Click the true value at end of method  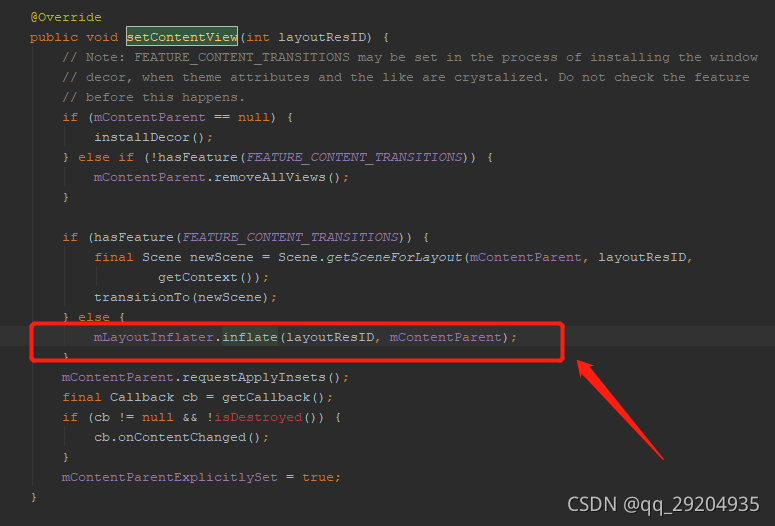(x=317, y=477)
